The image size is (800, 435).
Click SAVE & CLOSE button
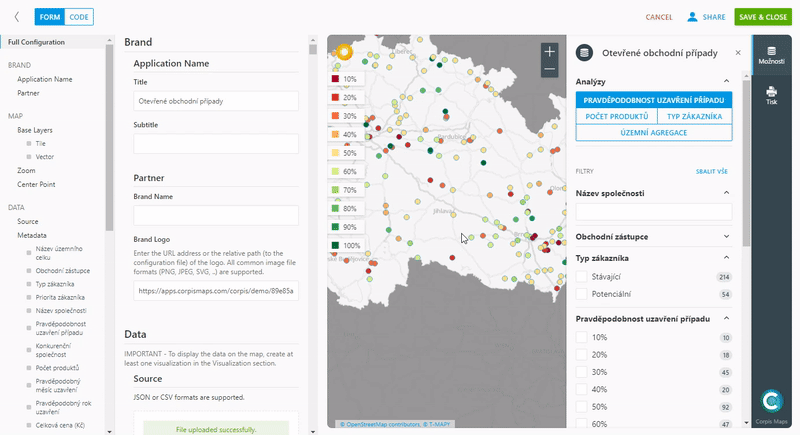[763, 17]
